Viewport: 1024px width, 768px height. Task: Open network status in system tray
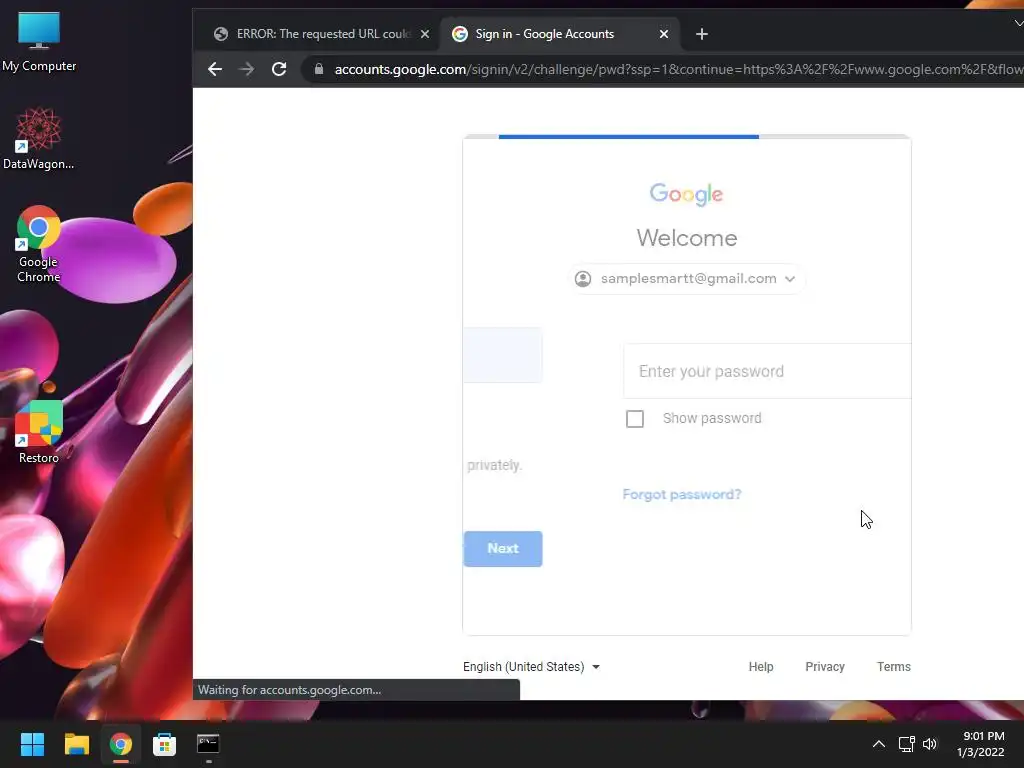(906, 744)
